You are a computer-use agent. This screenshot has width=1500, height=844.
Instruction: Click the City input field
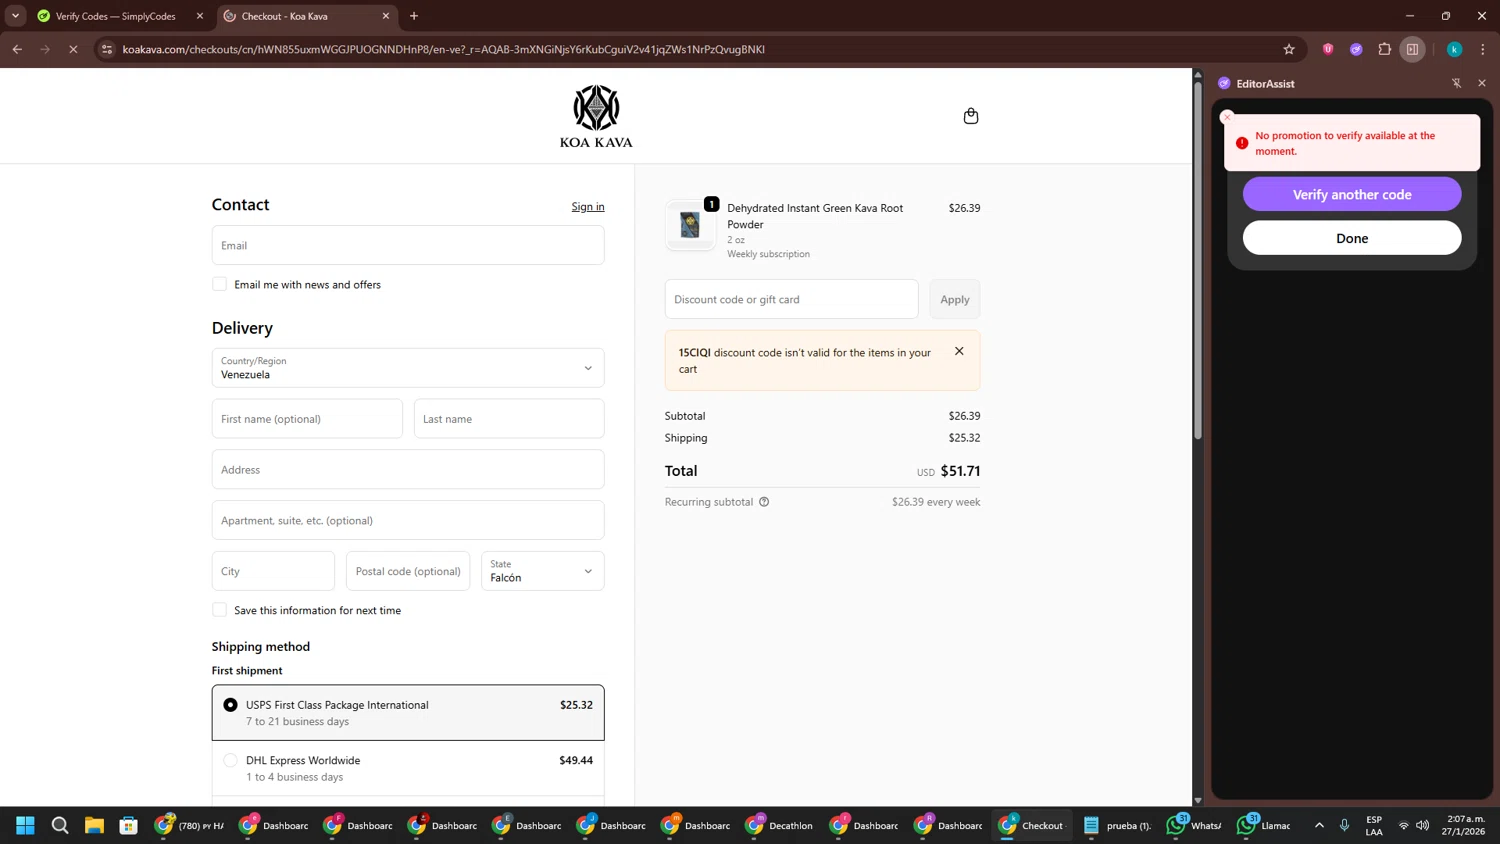pos(273,571)
